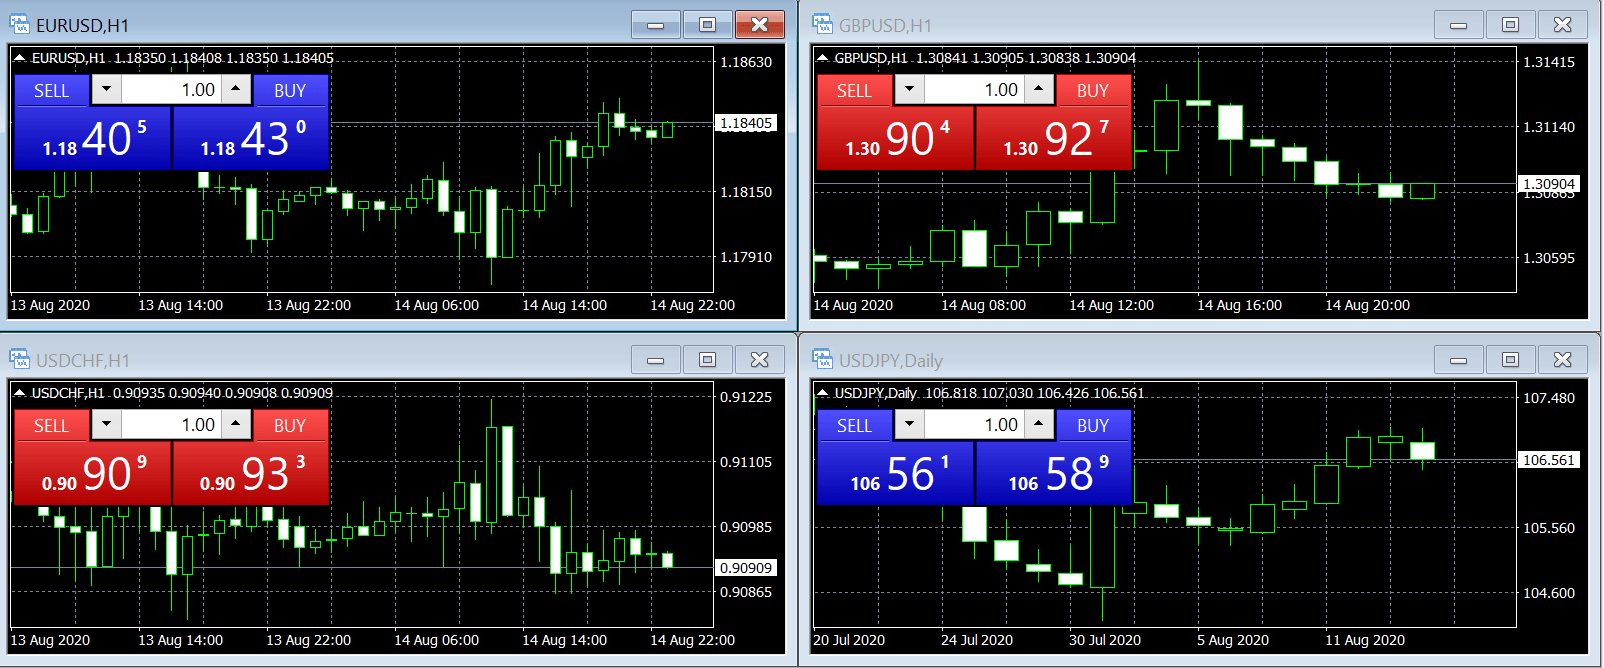Collapse one-click trading panel on USDJPY chart

click(x=823, y=393)
